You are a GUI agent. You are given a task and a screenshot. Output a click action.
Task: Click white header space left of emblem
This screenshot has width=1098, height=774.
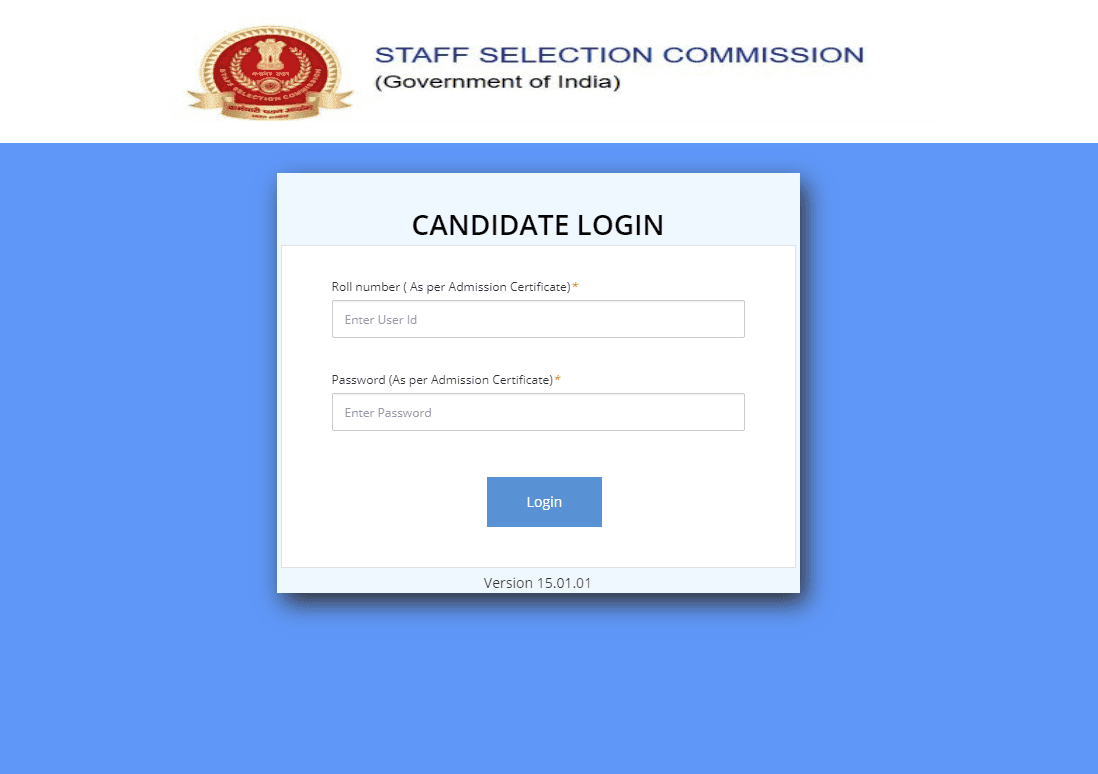[x=90, y=70]
